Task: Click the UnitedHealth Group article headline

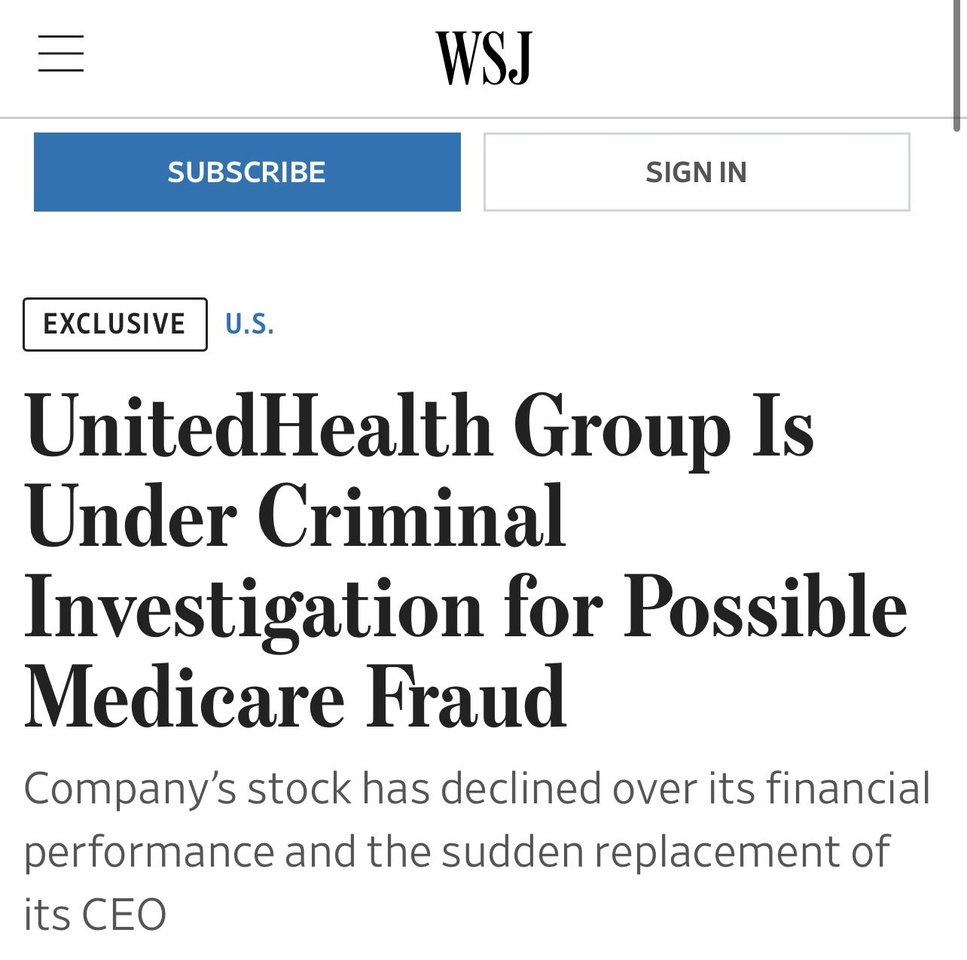Action: [466, 559]
